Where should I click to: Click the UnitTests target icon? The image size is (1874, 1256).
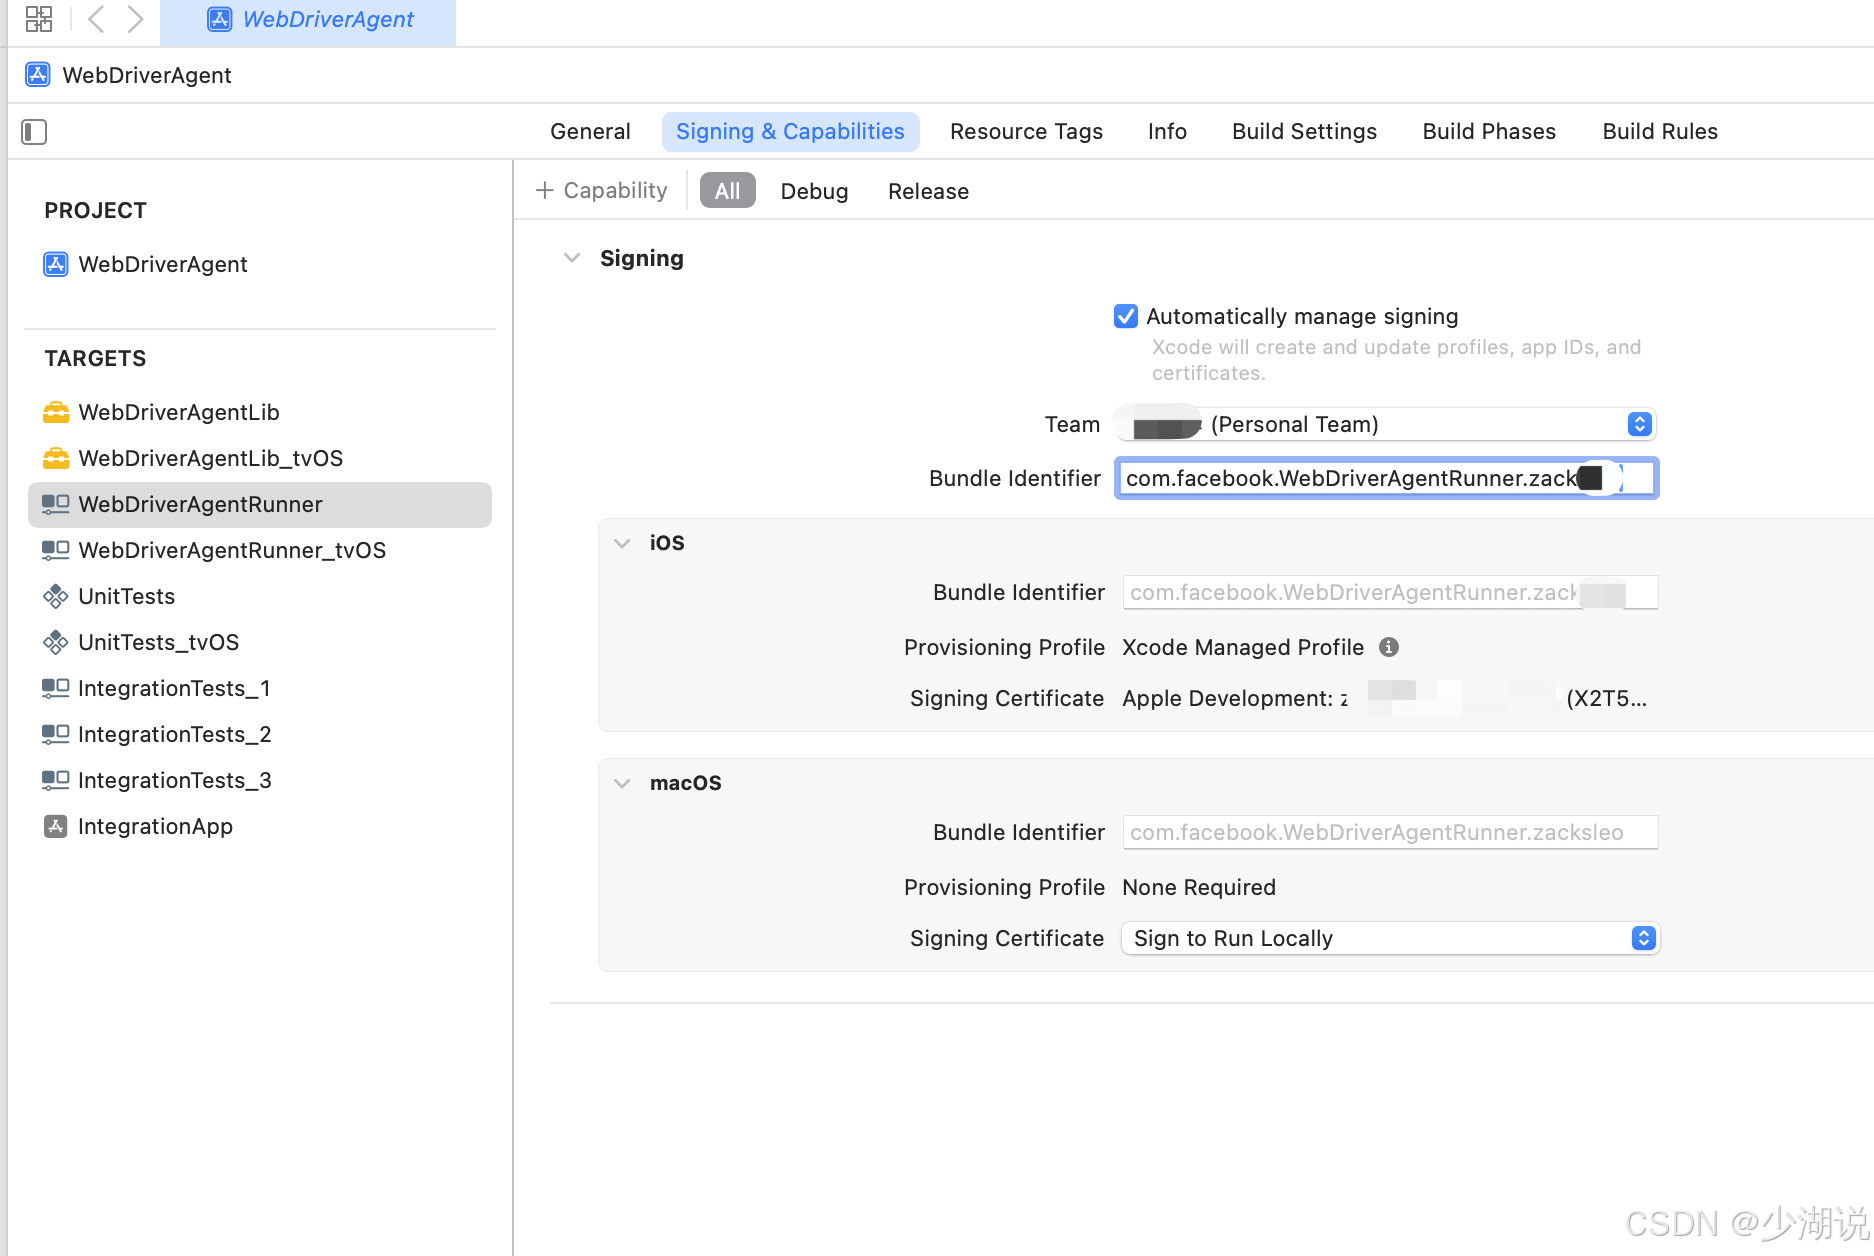pos(56,596)
